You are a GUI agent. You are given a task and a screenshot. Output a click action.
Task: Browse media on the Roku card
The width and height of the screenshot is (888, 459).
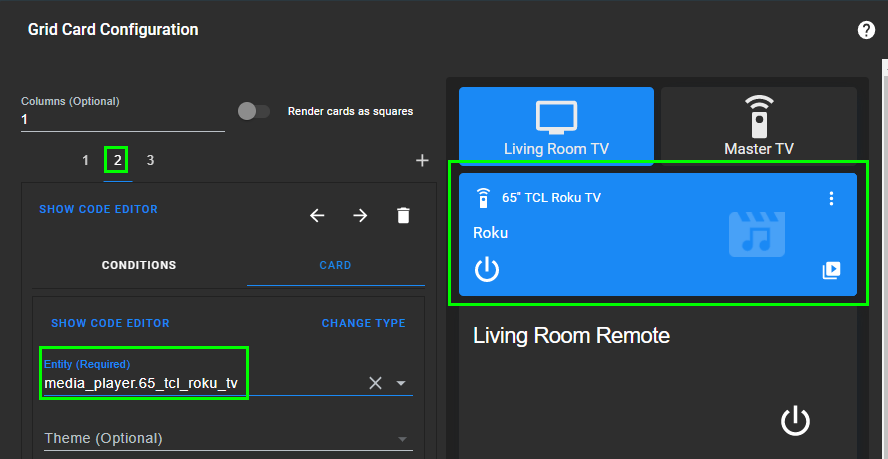[x=831, y=271]
